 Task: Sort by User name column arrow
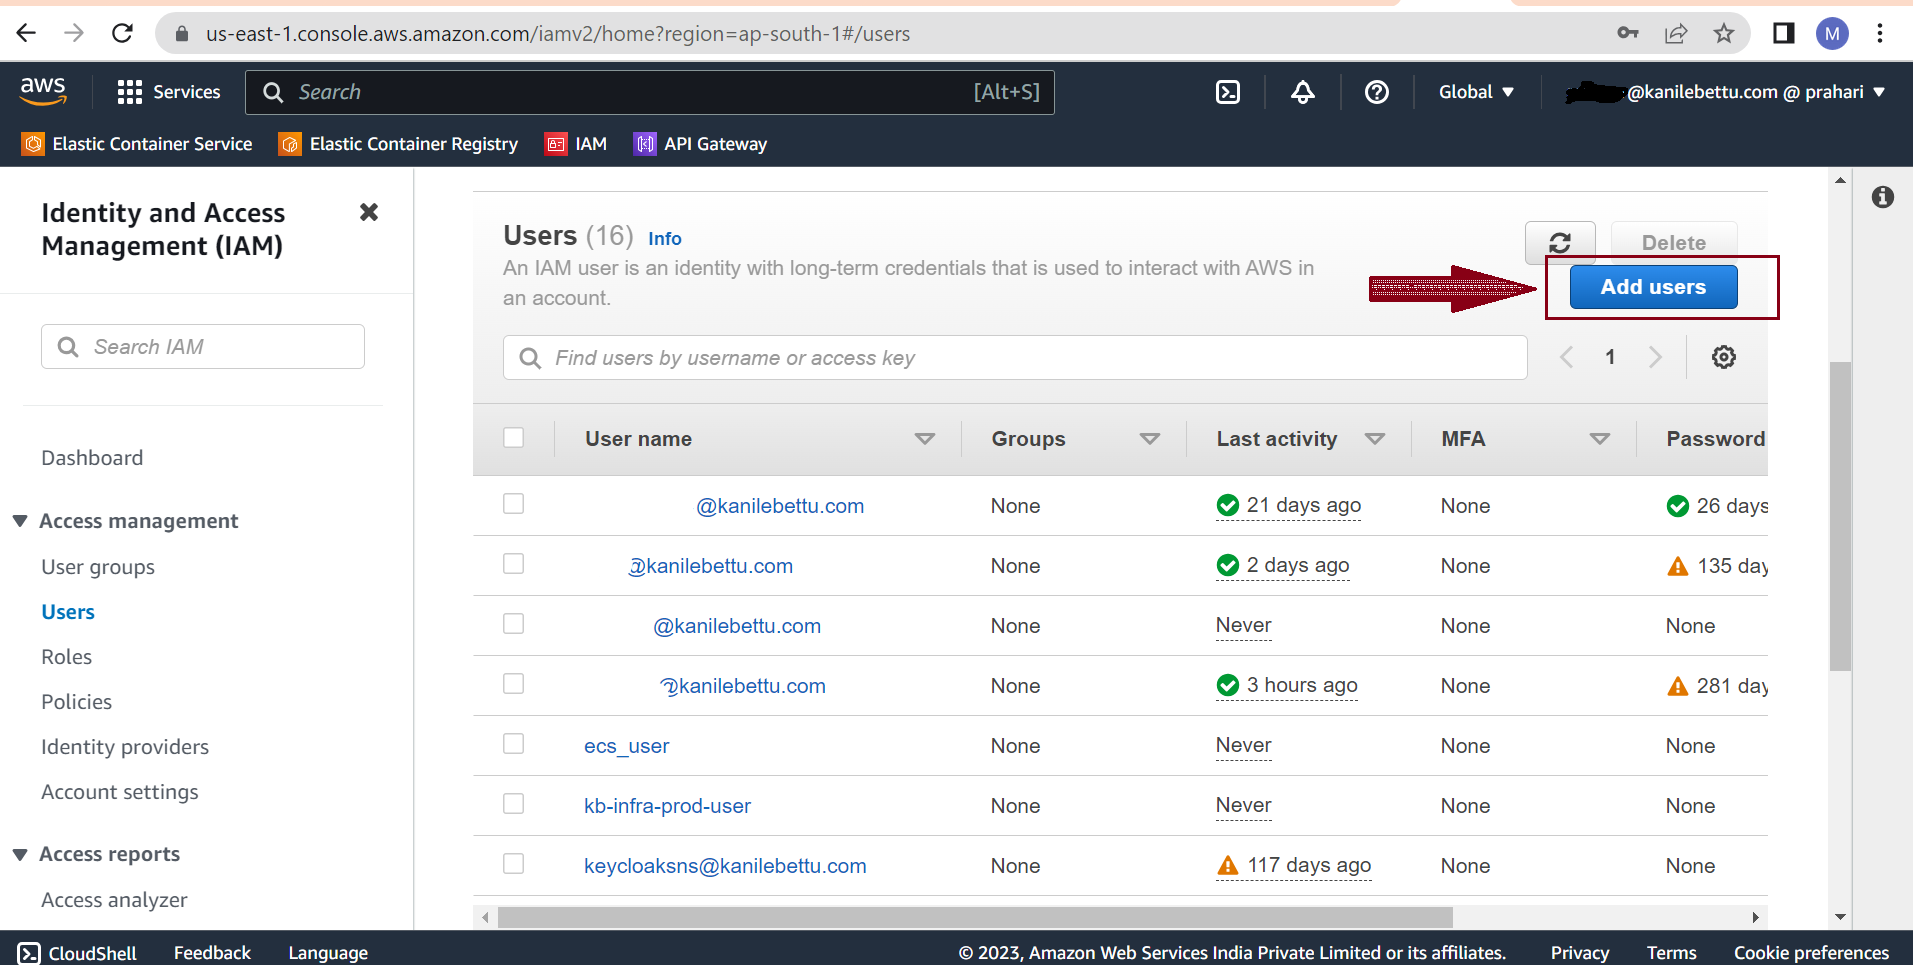coord(925,439)
